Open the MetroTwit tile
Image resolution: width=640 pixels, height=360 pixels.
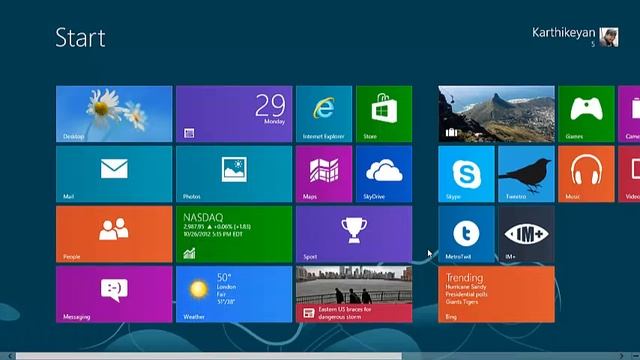[x=466, y=234]
